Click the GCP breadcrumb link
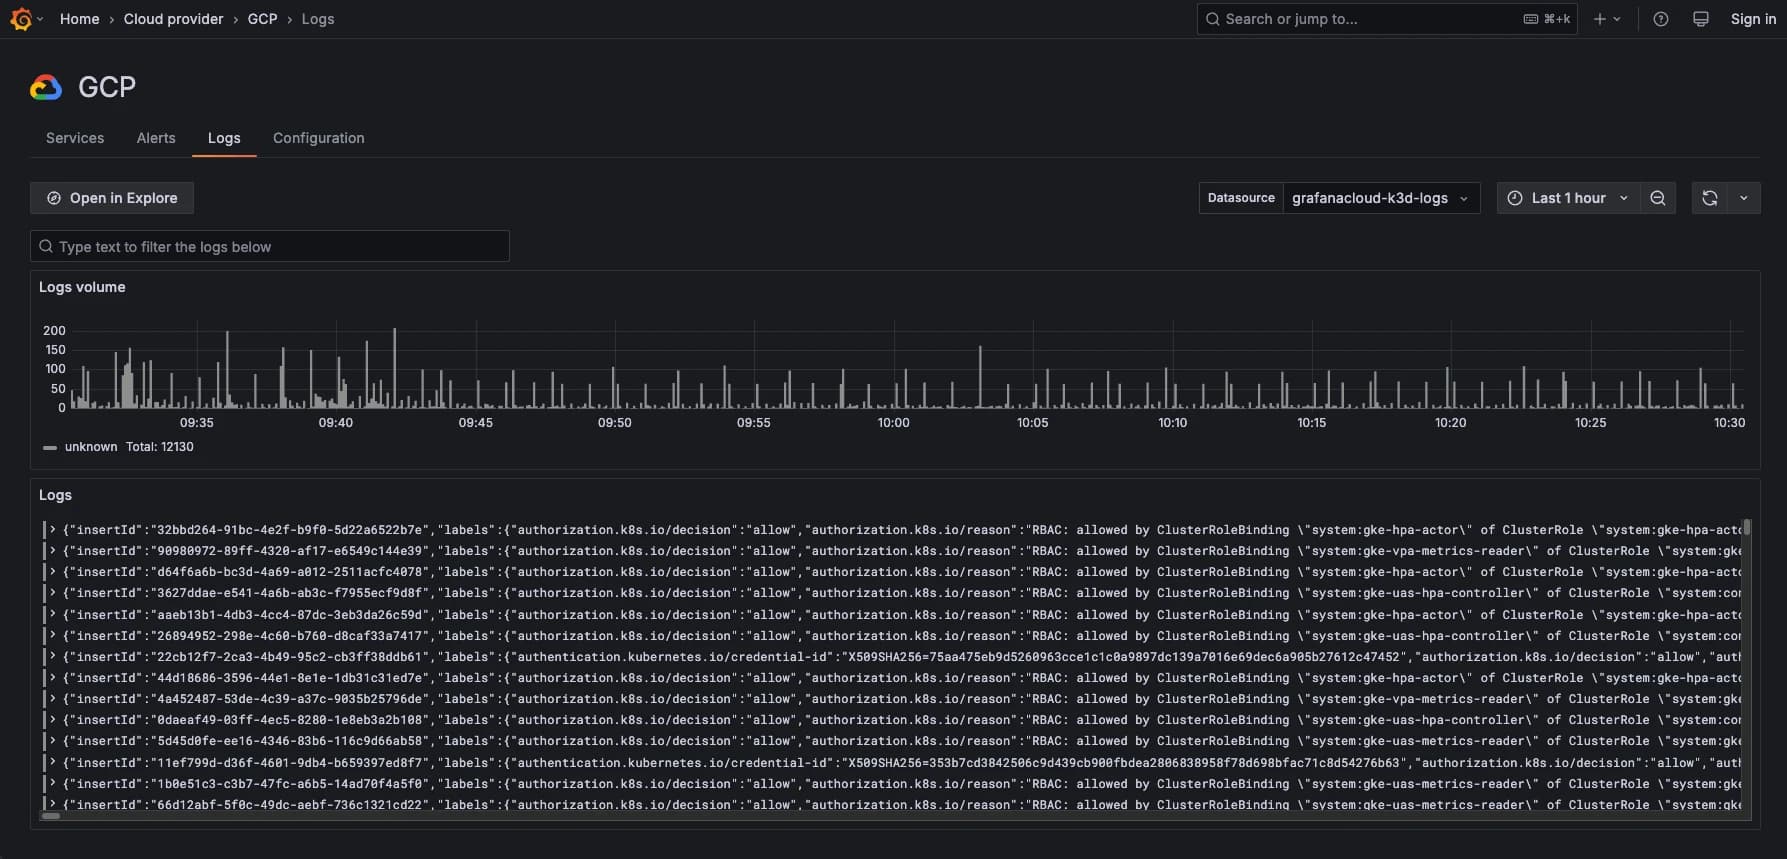Image resolution: width=1787 pixels, height=859 pixels. tap(262, 19)
